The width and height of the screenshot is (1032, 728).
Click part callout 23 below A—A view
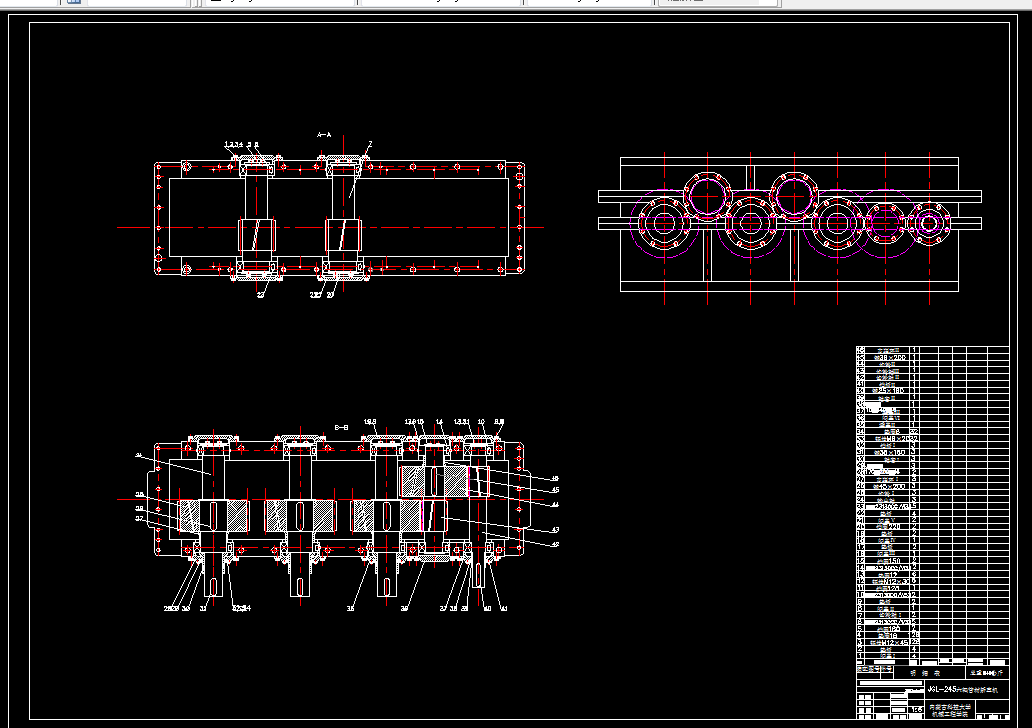click(261, 295)
